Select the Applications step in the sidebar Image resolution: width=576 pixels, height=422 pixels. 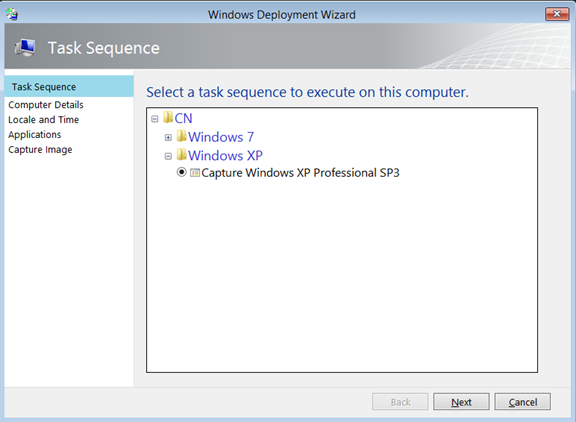(x=35, y=135)
